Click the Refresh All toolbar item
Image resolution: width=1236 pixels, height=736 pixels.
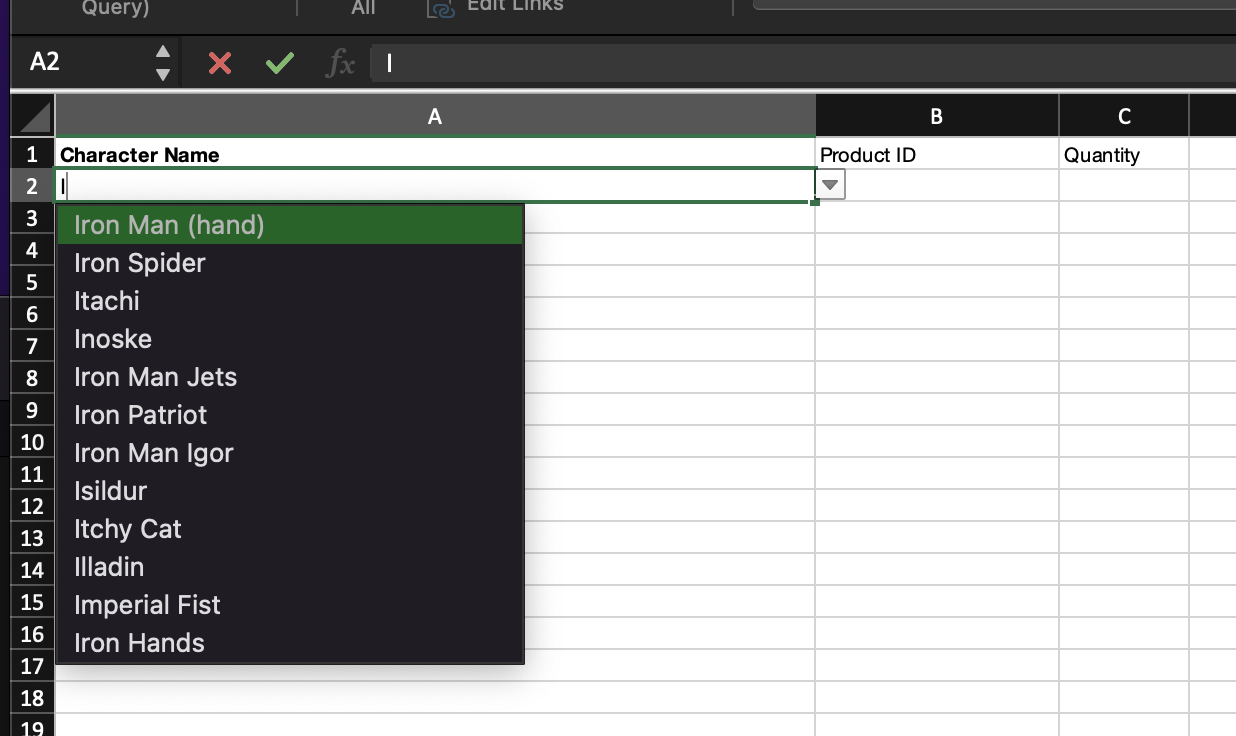(x=362, y=8)
